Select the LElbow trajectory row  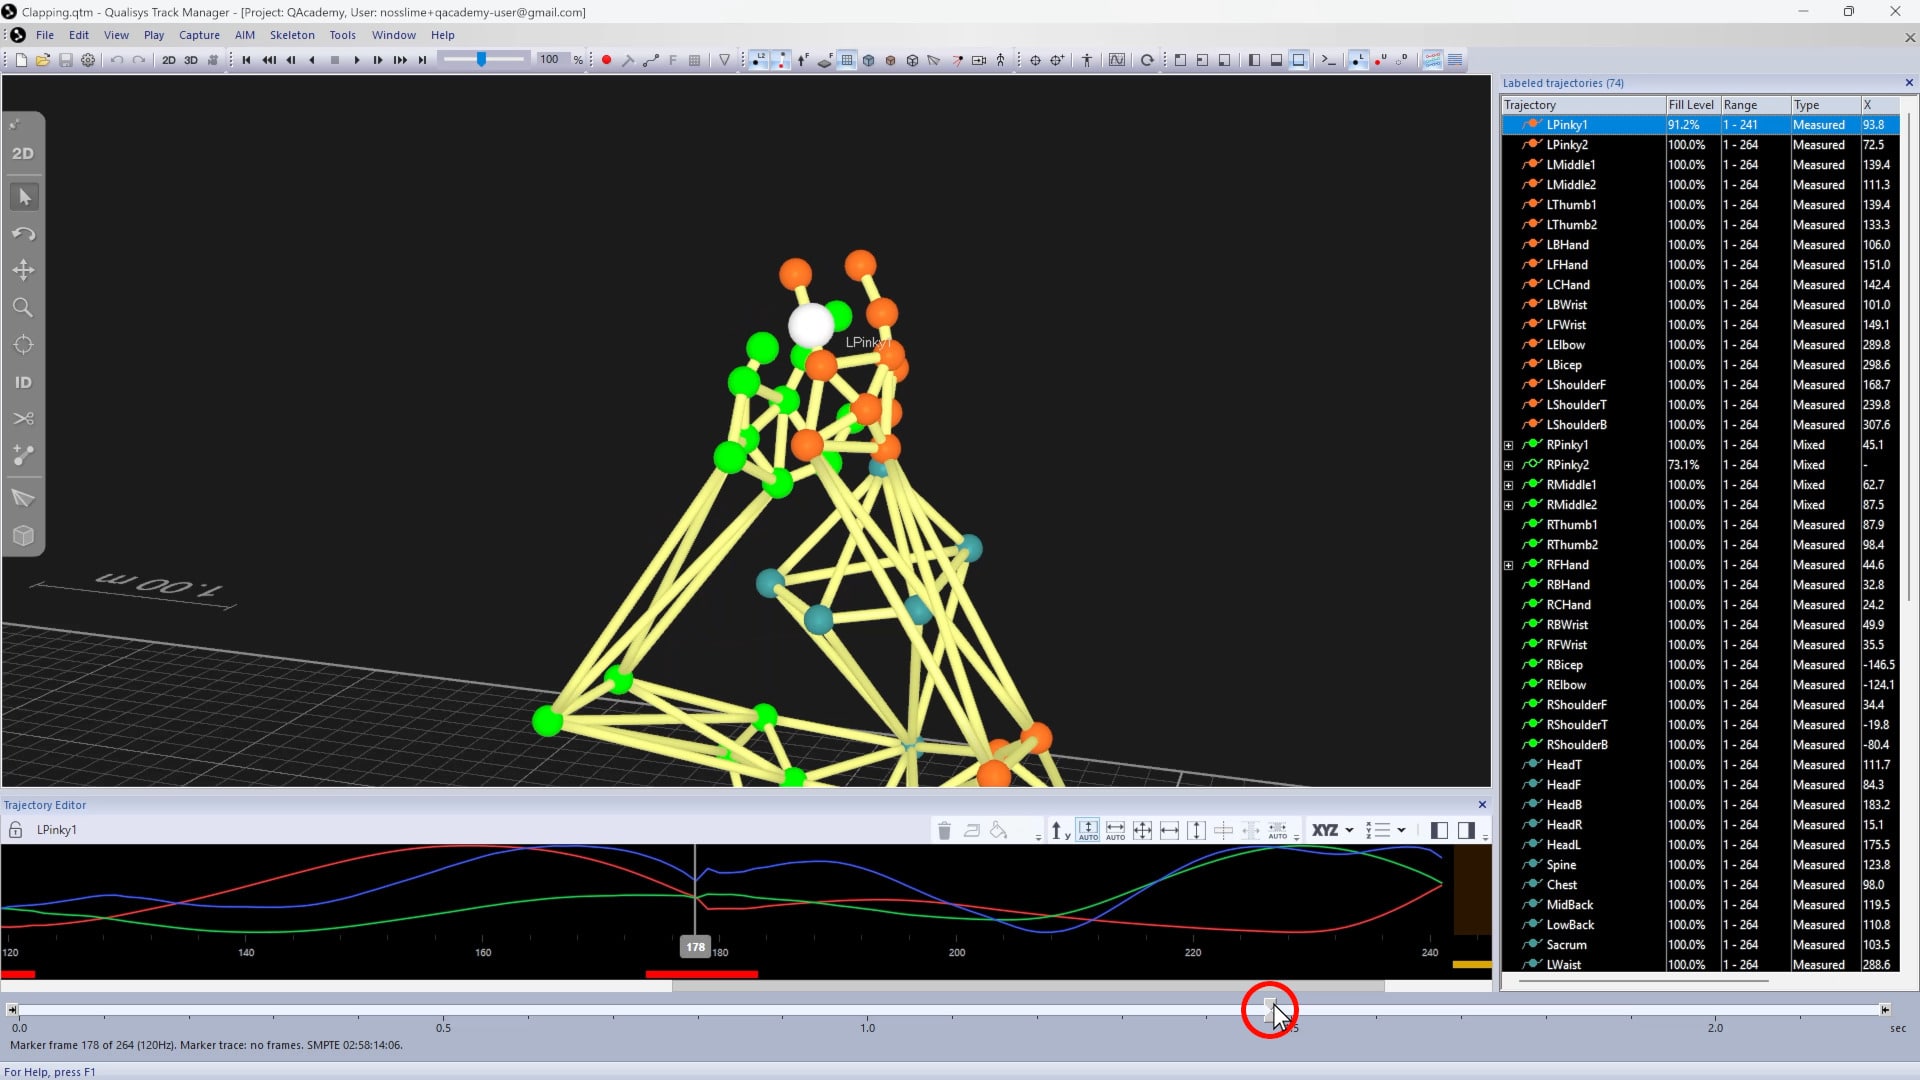pyautogui.click(x=1566, y=345)
